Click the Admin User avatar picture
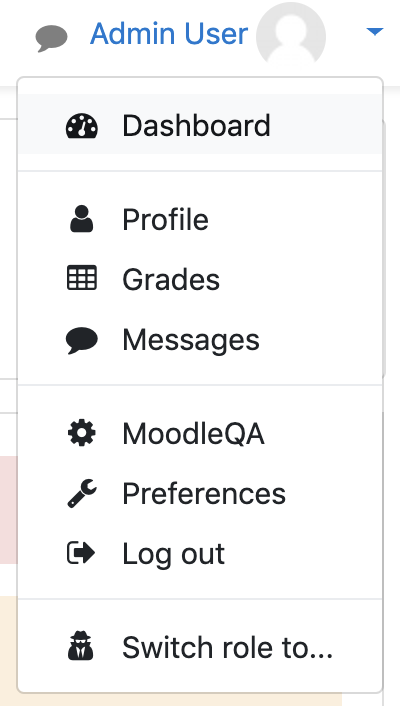Viewport: 400px width, 706px height. 291,35
